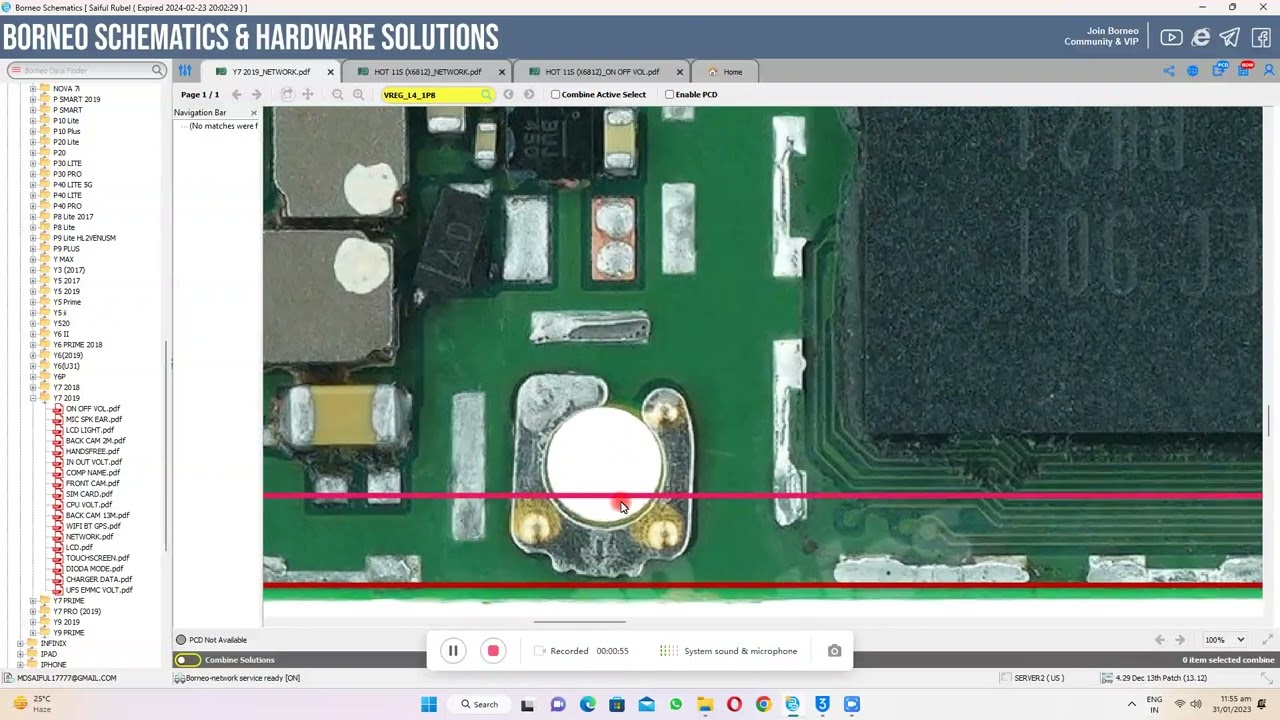Expand the Y7 PRIME folder
Viewport: 1280px width, 720px height.
click(32, 601)
